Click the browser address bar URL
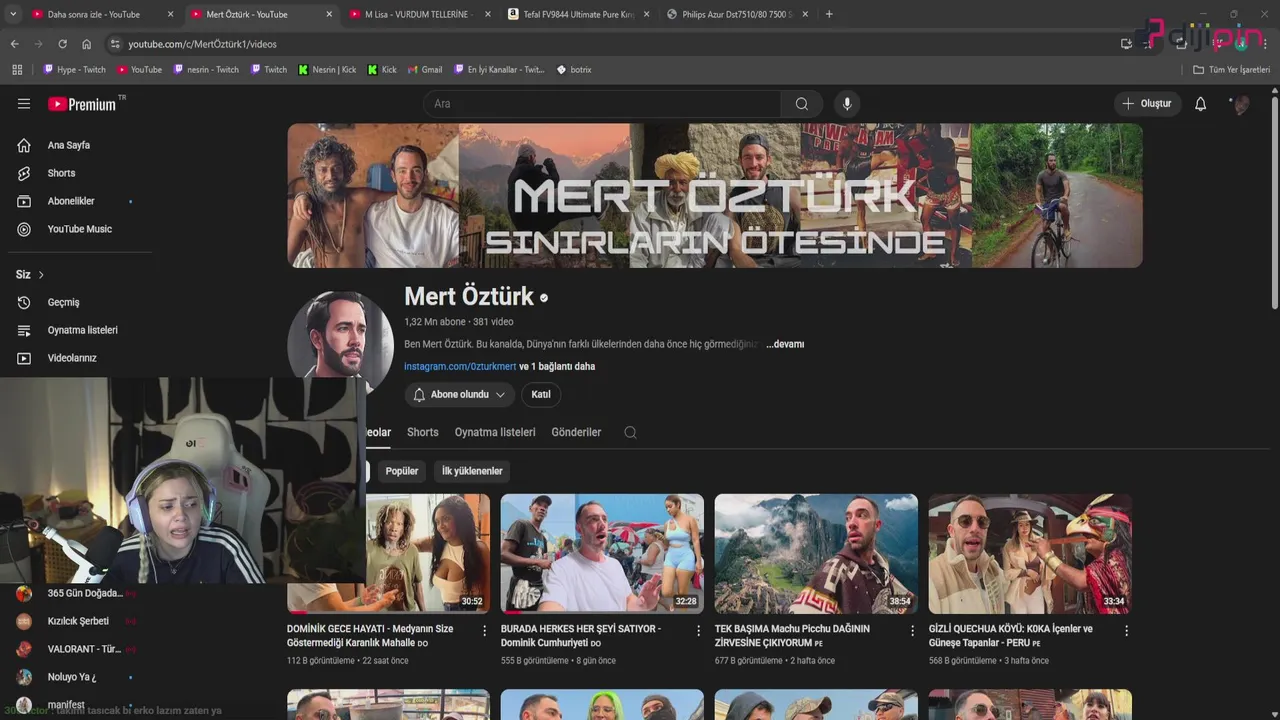 202,44
